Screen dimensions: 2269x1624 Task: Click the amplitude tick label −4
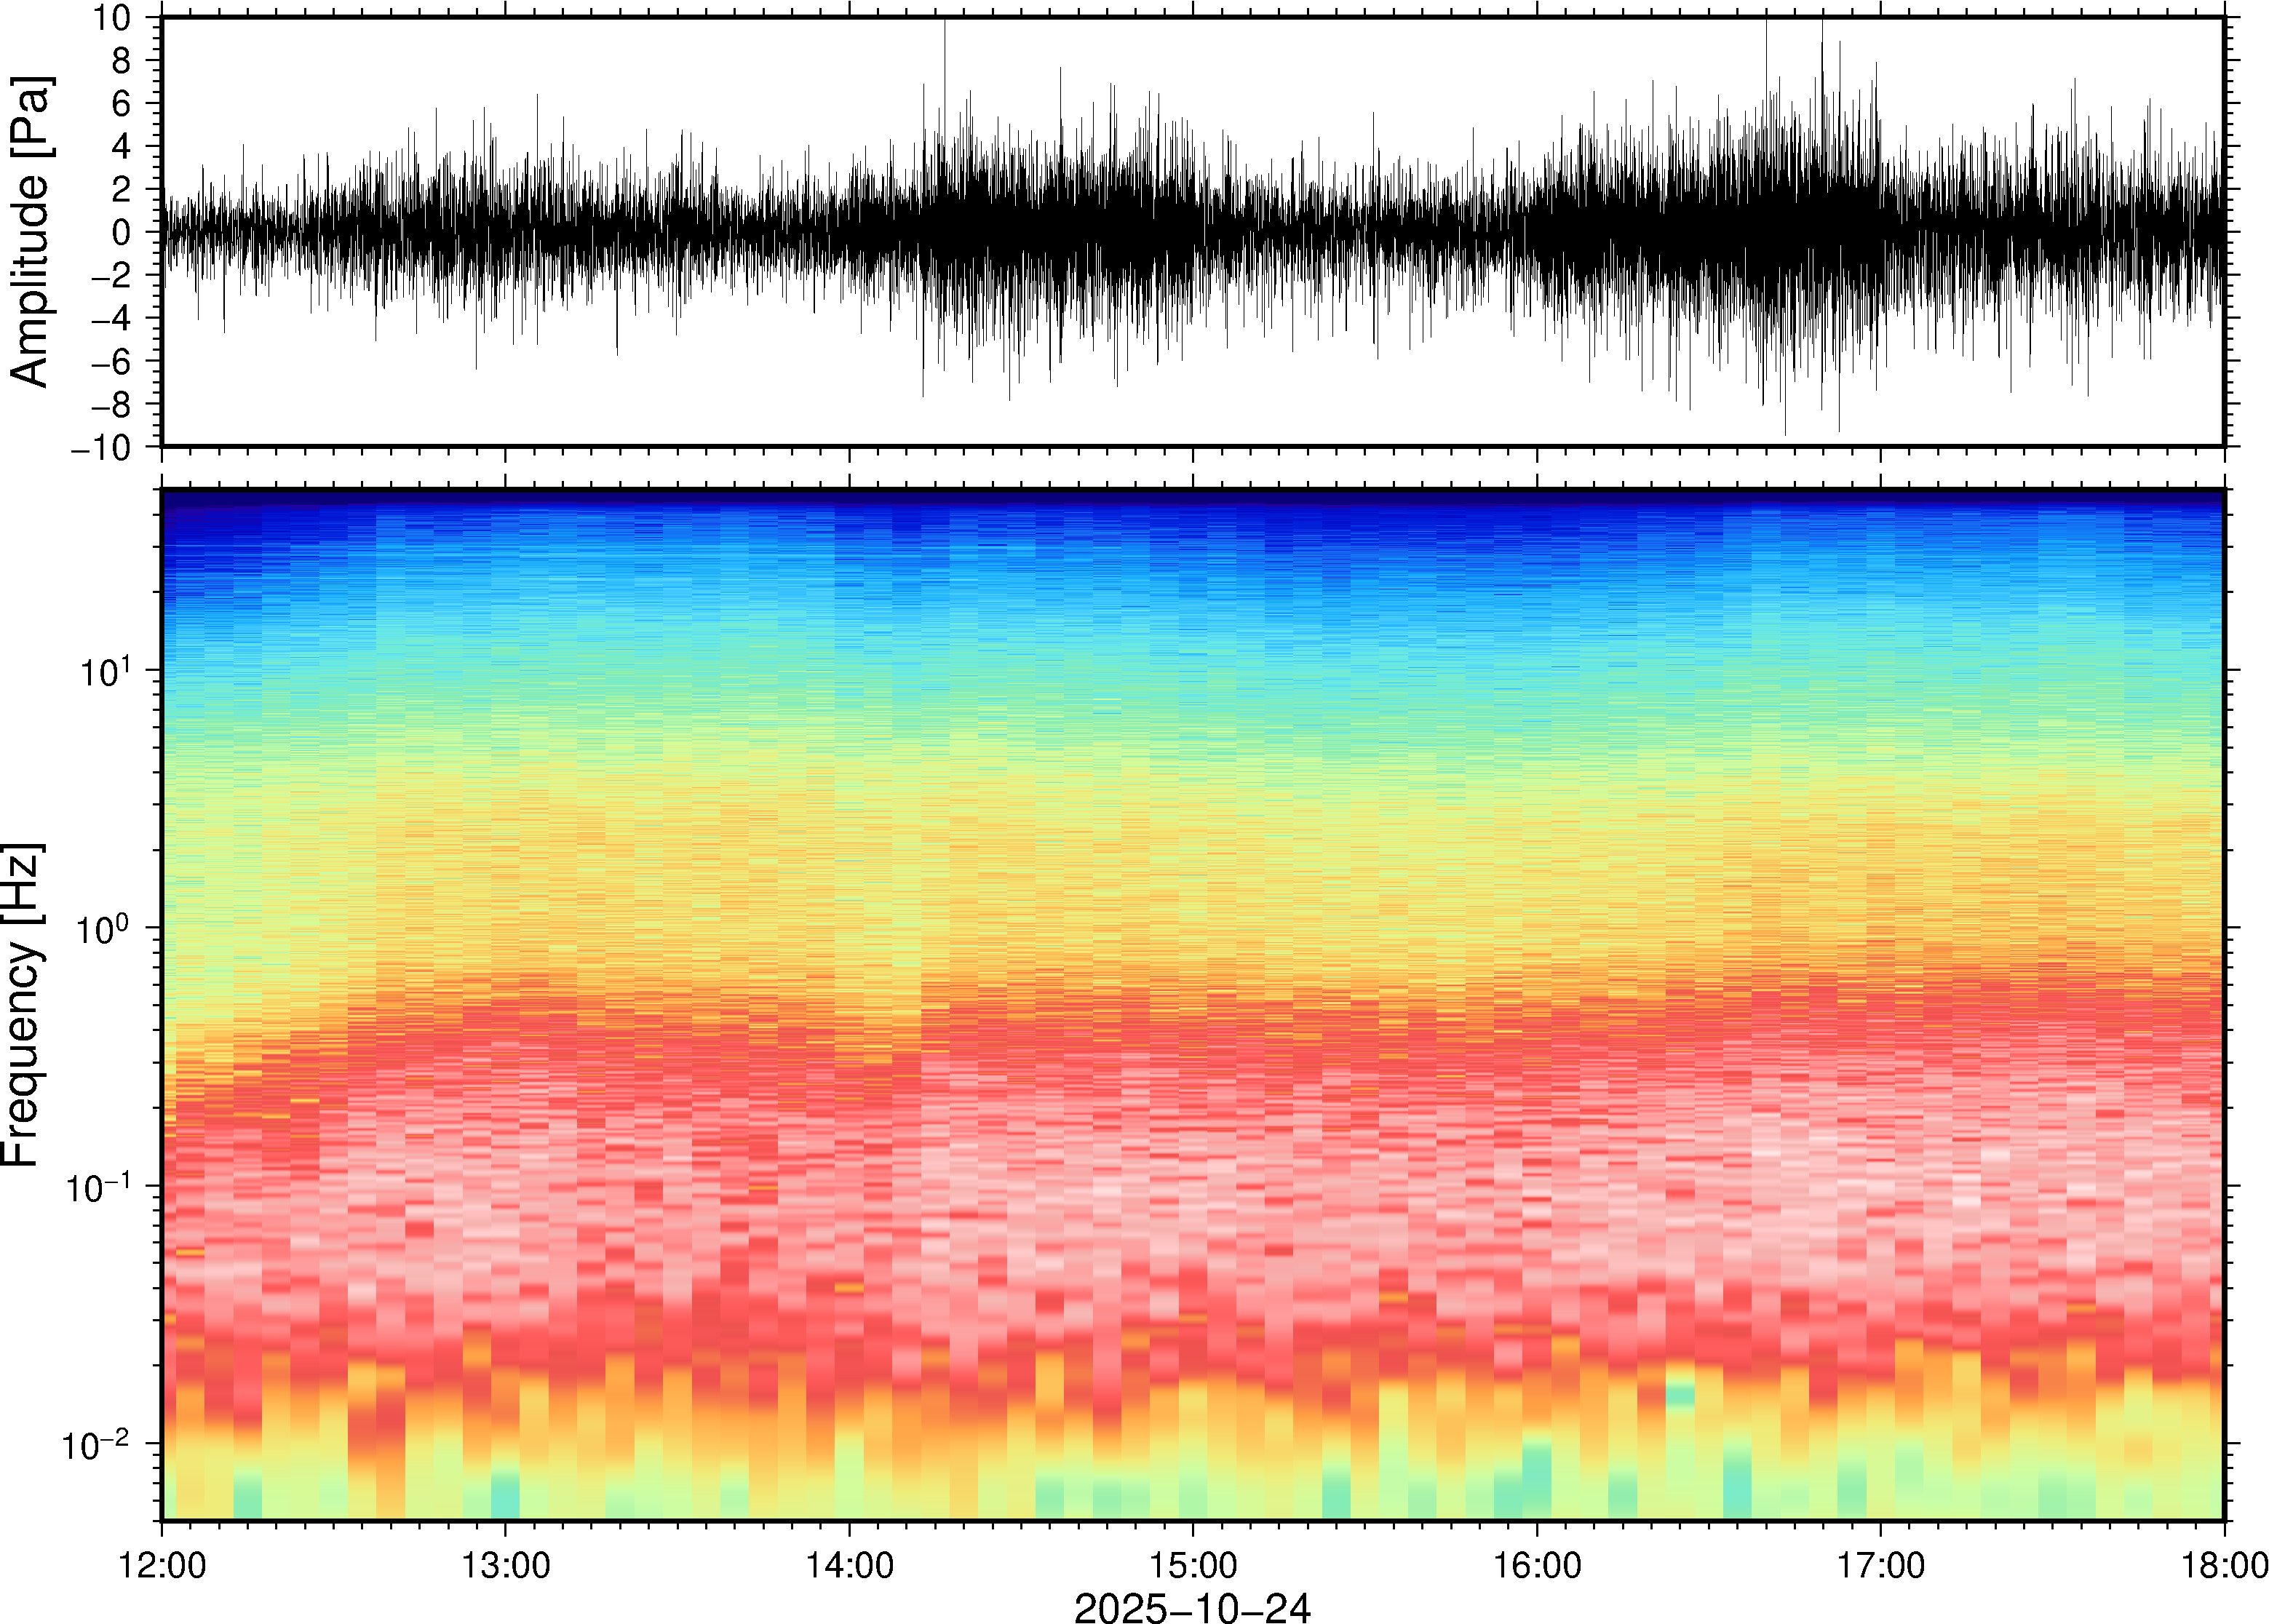(x=110, y=318)
